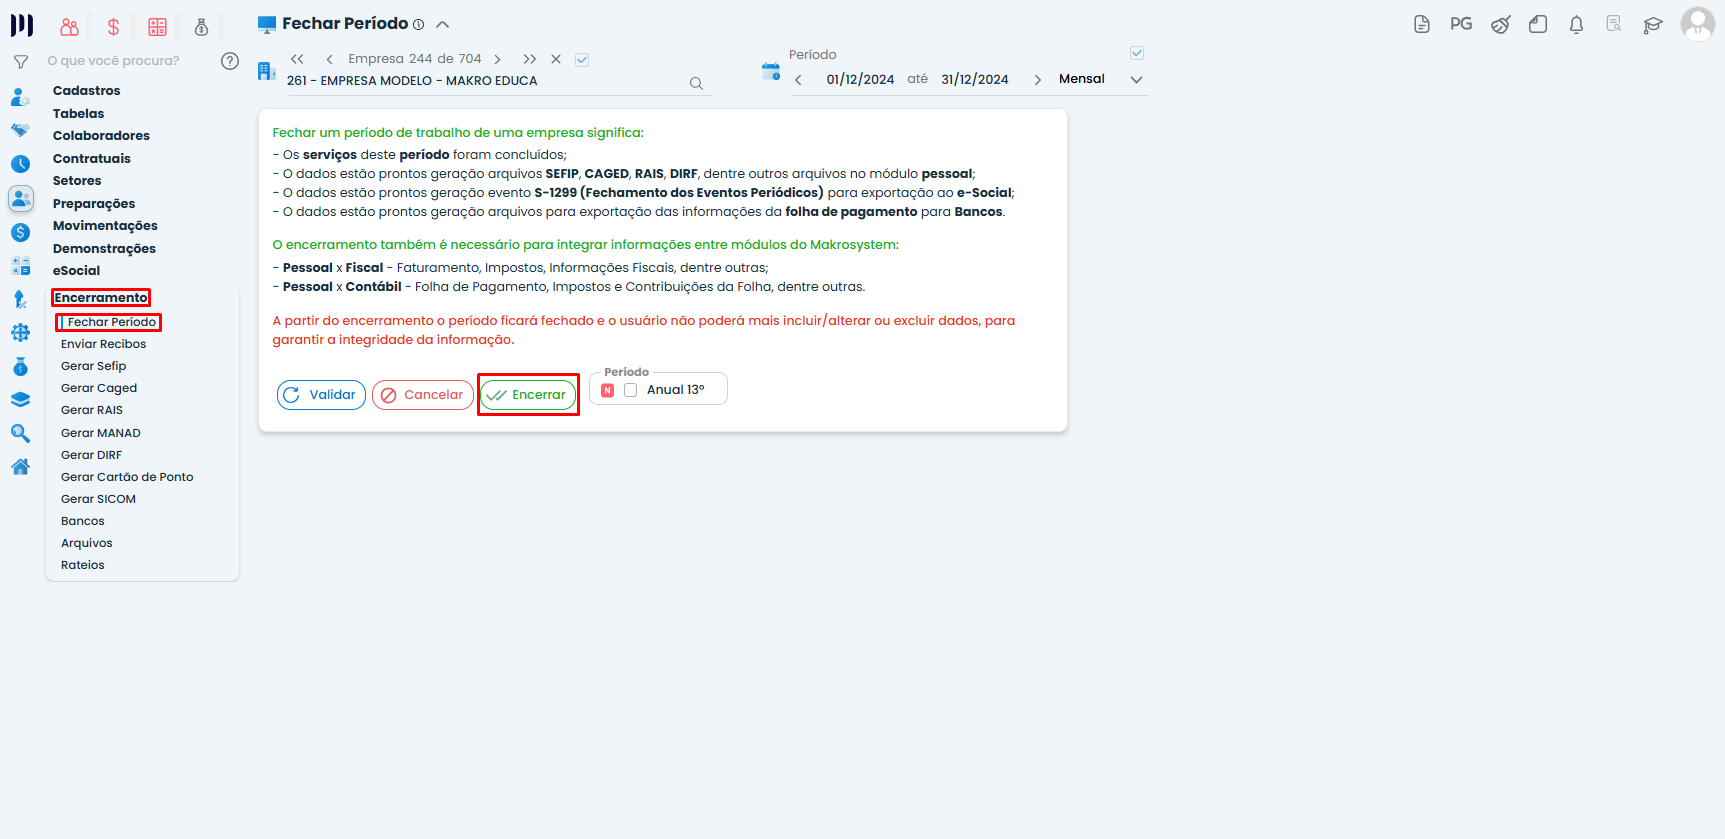
Task: Open the blue calculator sidebar icon
Action: pos(20,266)
